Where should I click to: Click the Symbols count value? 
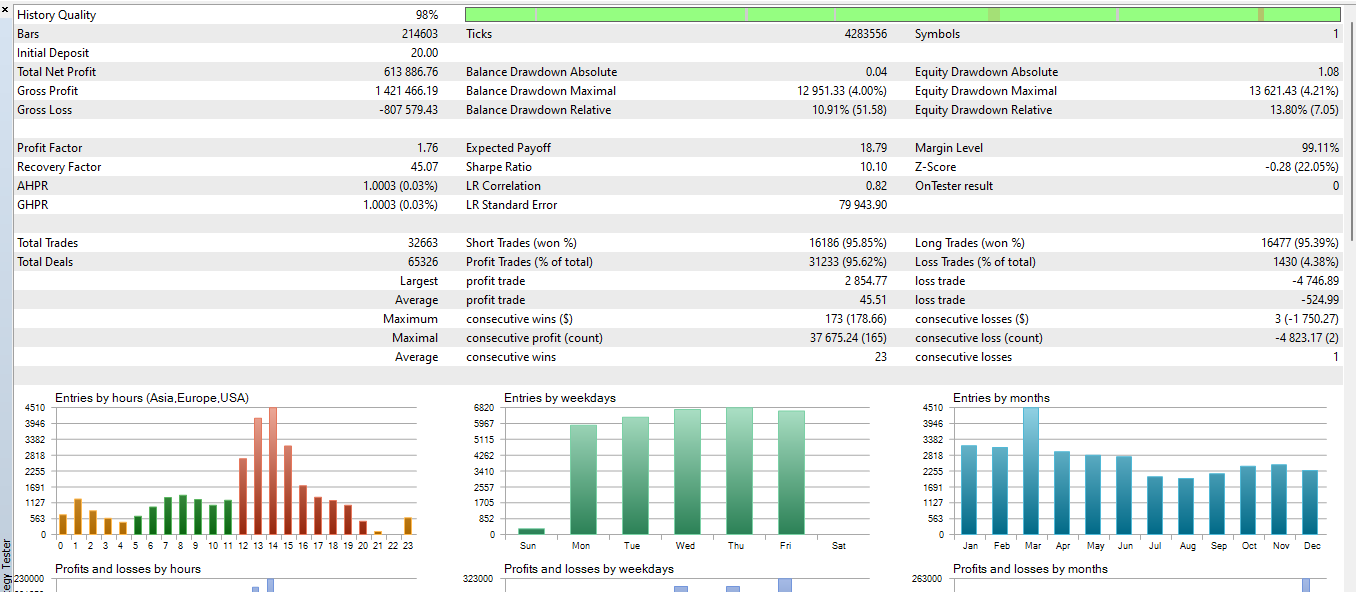[1338, 33]
